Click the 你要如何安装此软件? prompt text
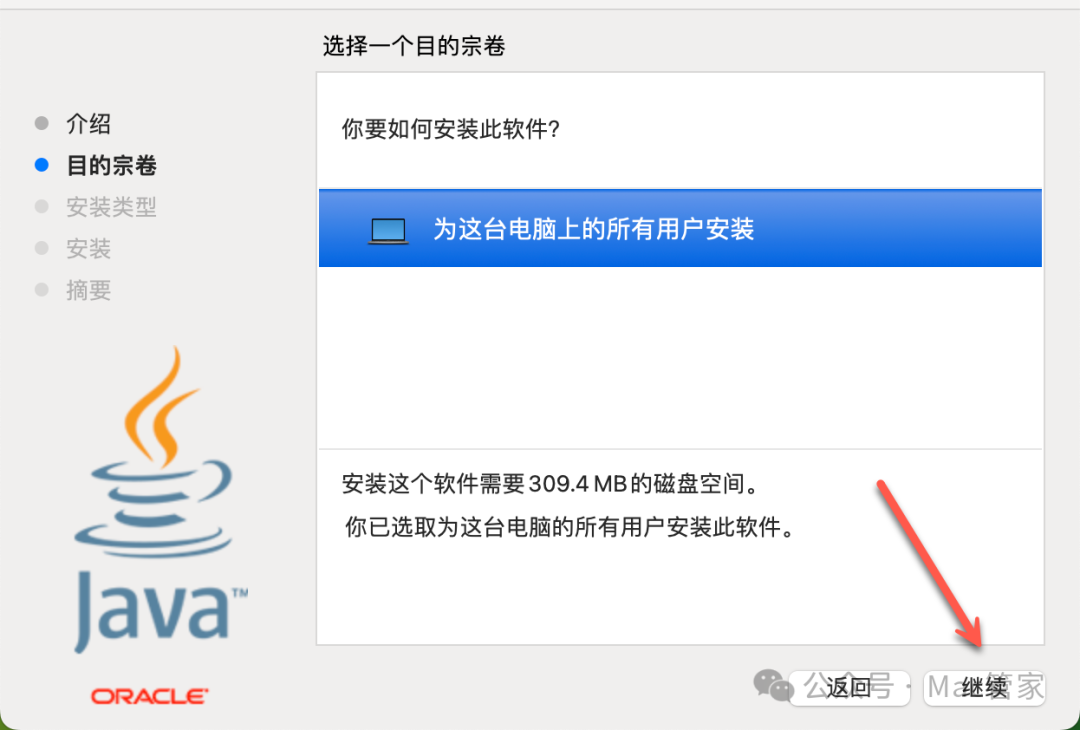Screen dimensions: 1080x730 pos(450,129)
